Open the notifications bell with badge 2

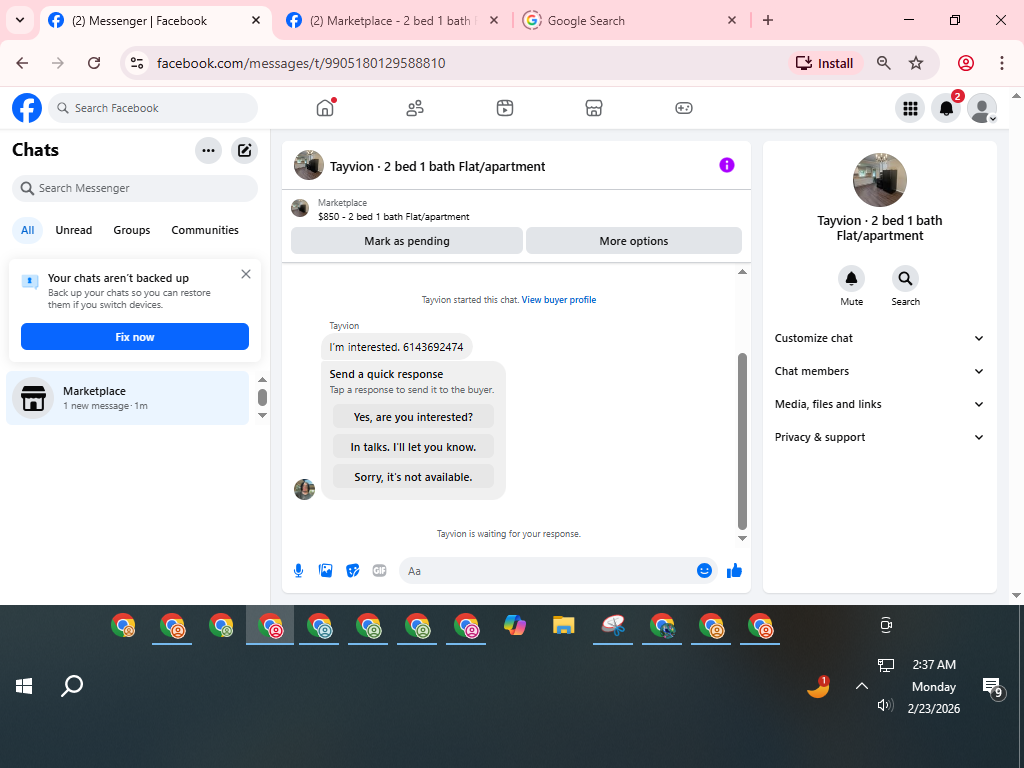pos(946,108)
